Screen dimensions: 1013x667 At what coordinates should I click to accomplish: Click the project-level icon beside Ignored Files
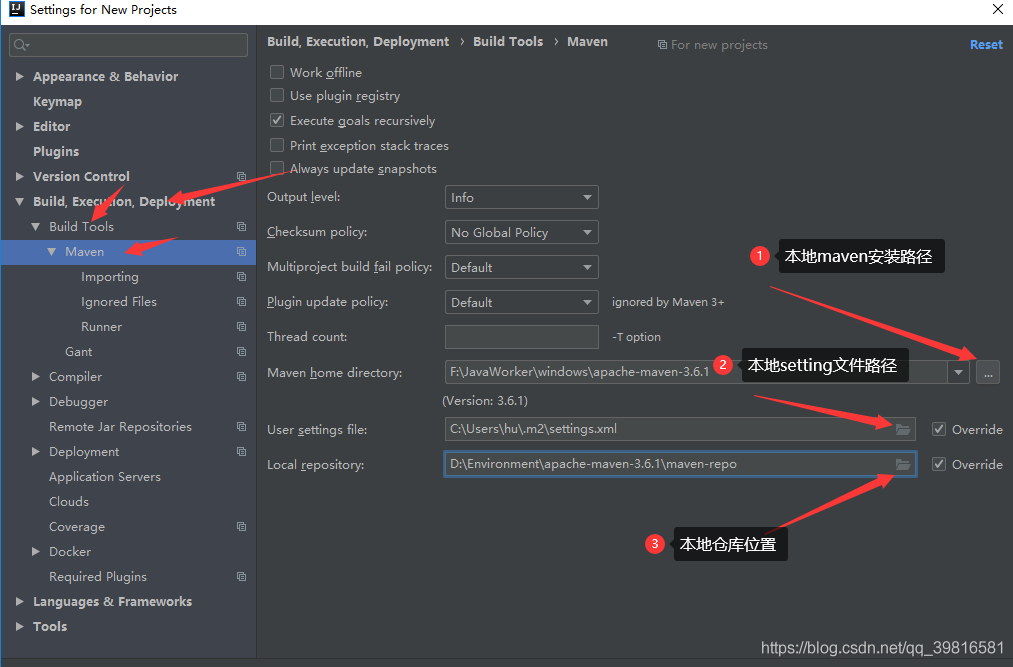pos(242,302)
